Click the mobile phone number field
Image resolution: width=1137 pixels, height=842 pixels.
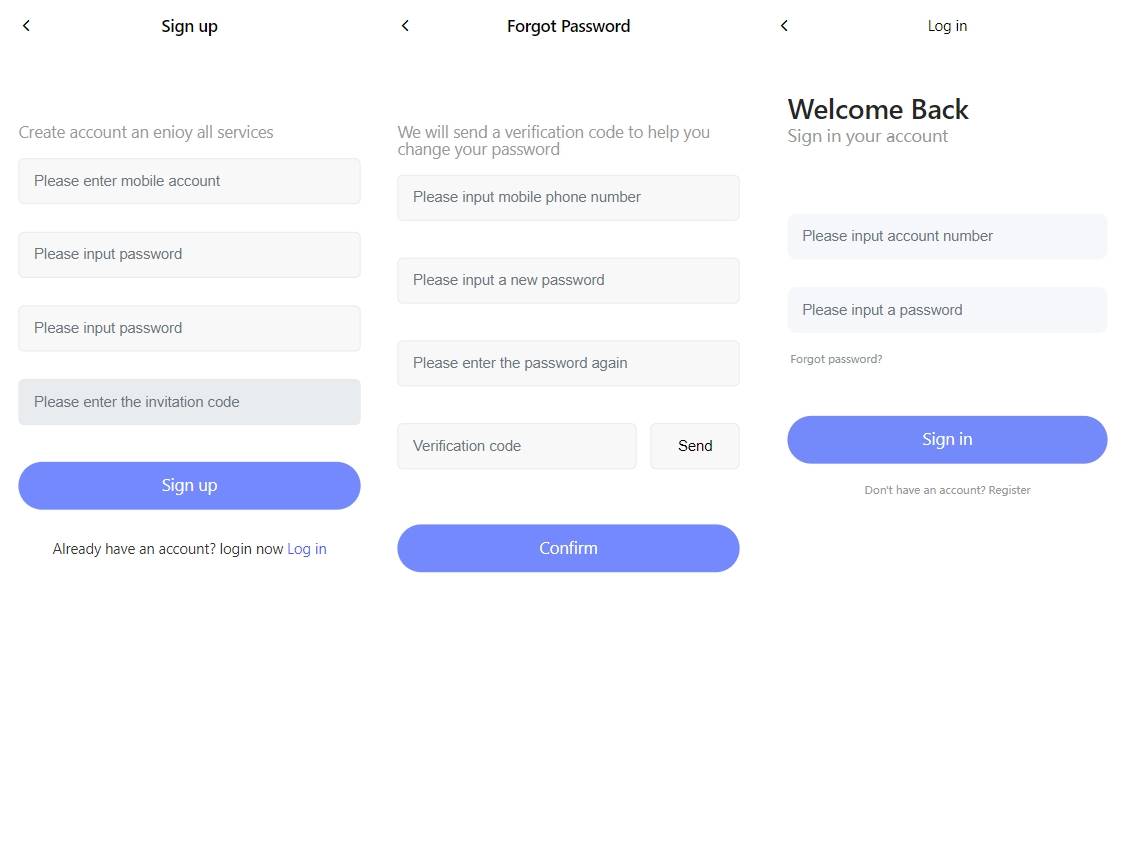coord(568,198)
